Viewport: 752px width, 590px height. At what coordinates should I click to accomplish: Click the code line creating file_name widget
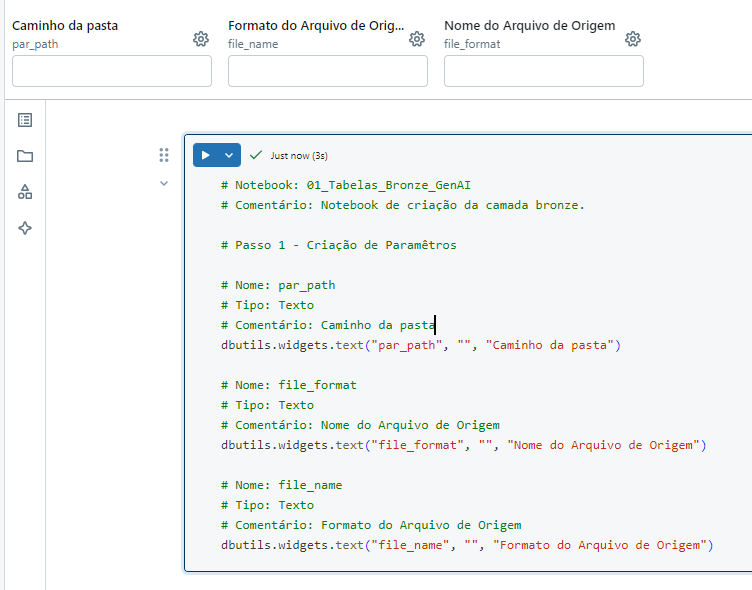(x=467, y=545)
